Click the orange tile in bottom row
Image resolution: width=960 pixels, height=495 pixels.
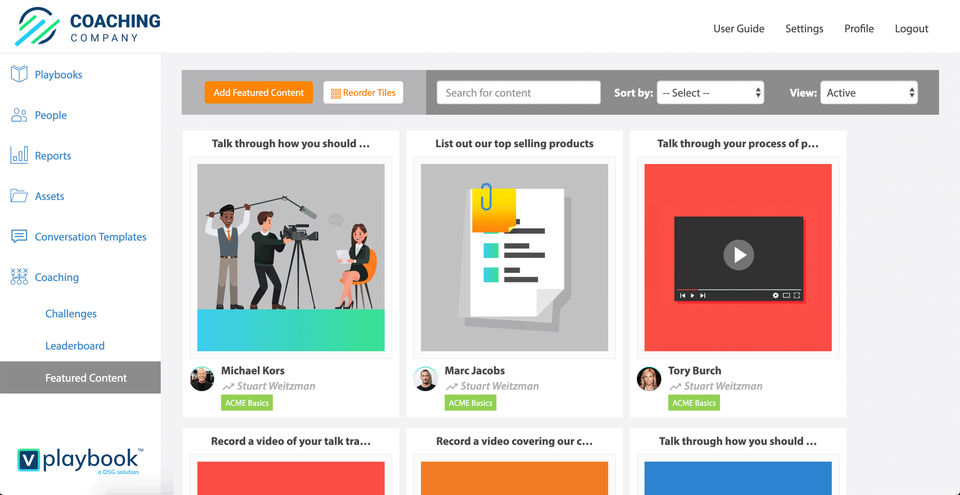click(514, 478)
